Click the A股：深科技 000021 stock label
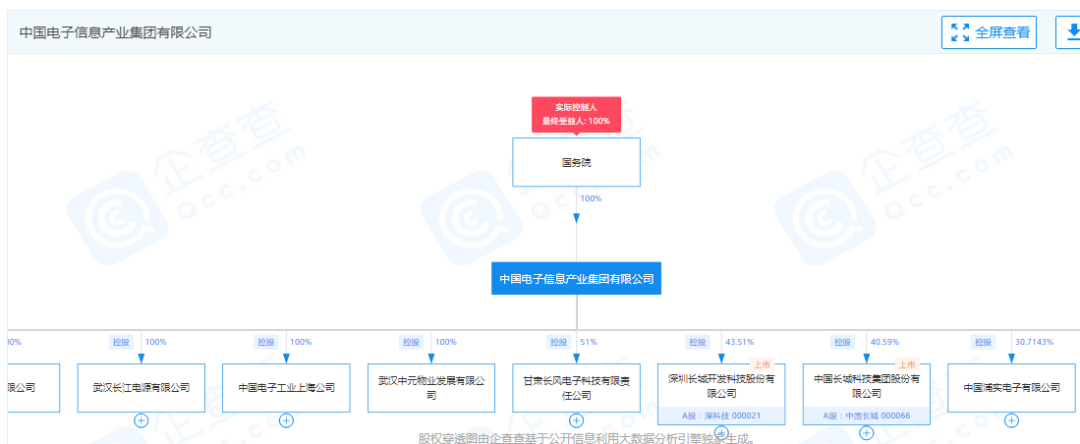The image size is (1080, 444). click(721, 416)
